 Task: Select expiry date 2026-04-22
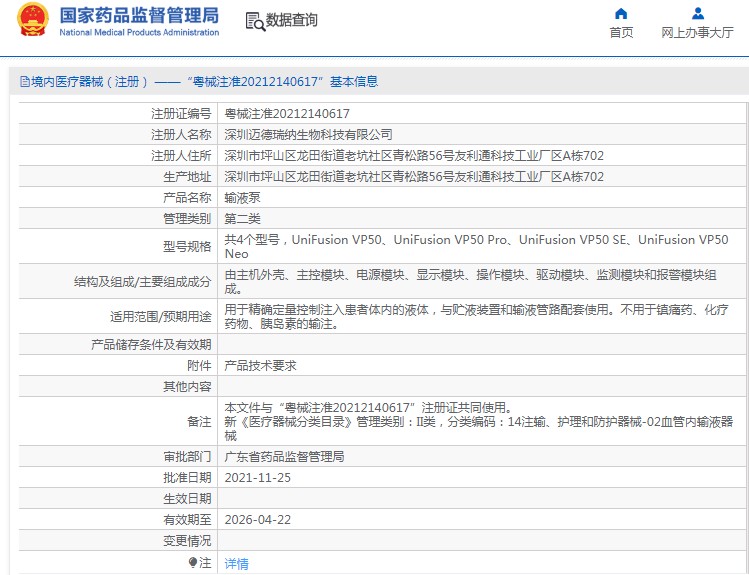(x=257, y=520)
